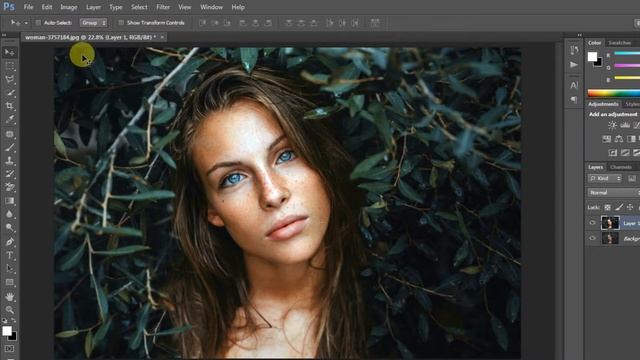The height and width of the screenshot is (360, 640).
Task: Select the Dodge tool
Action: 10,227
